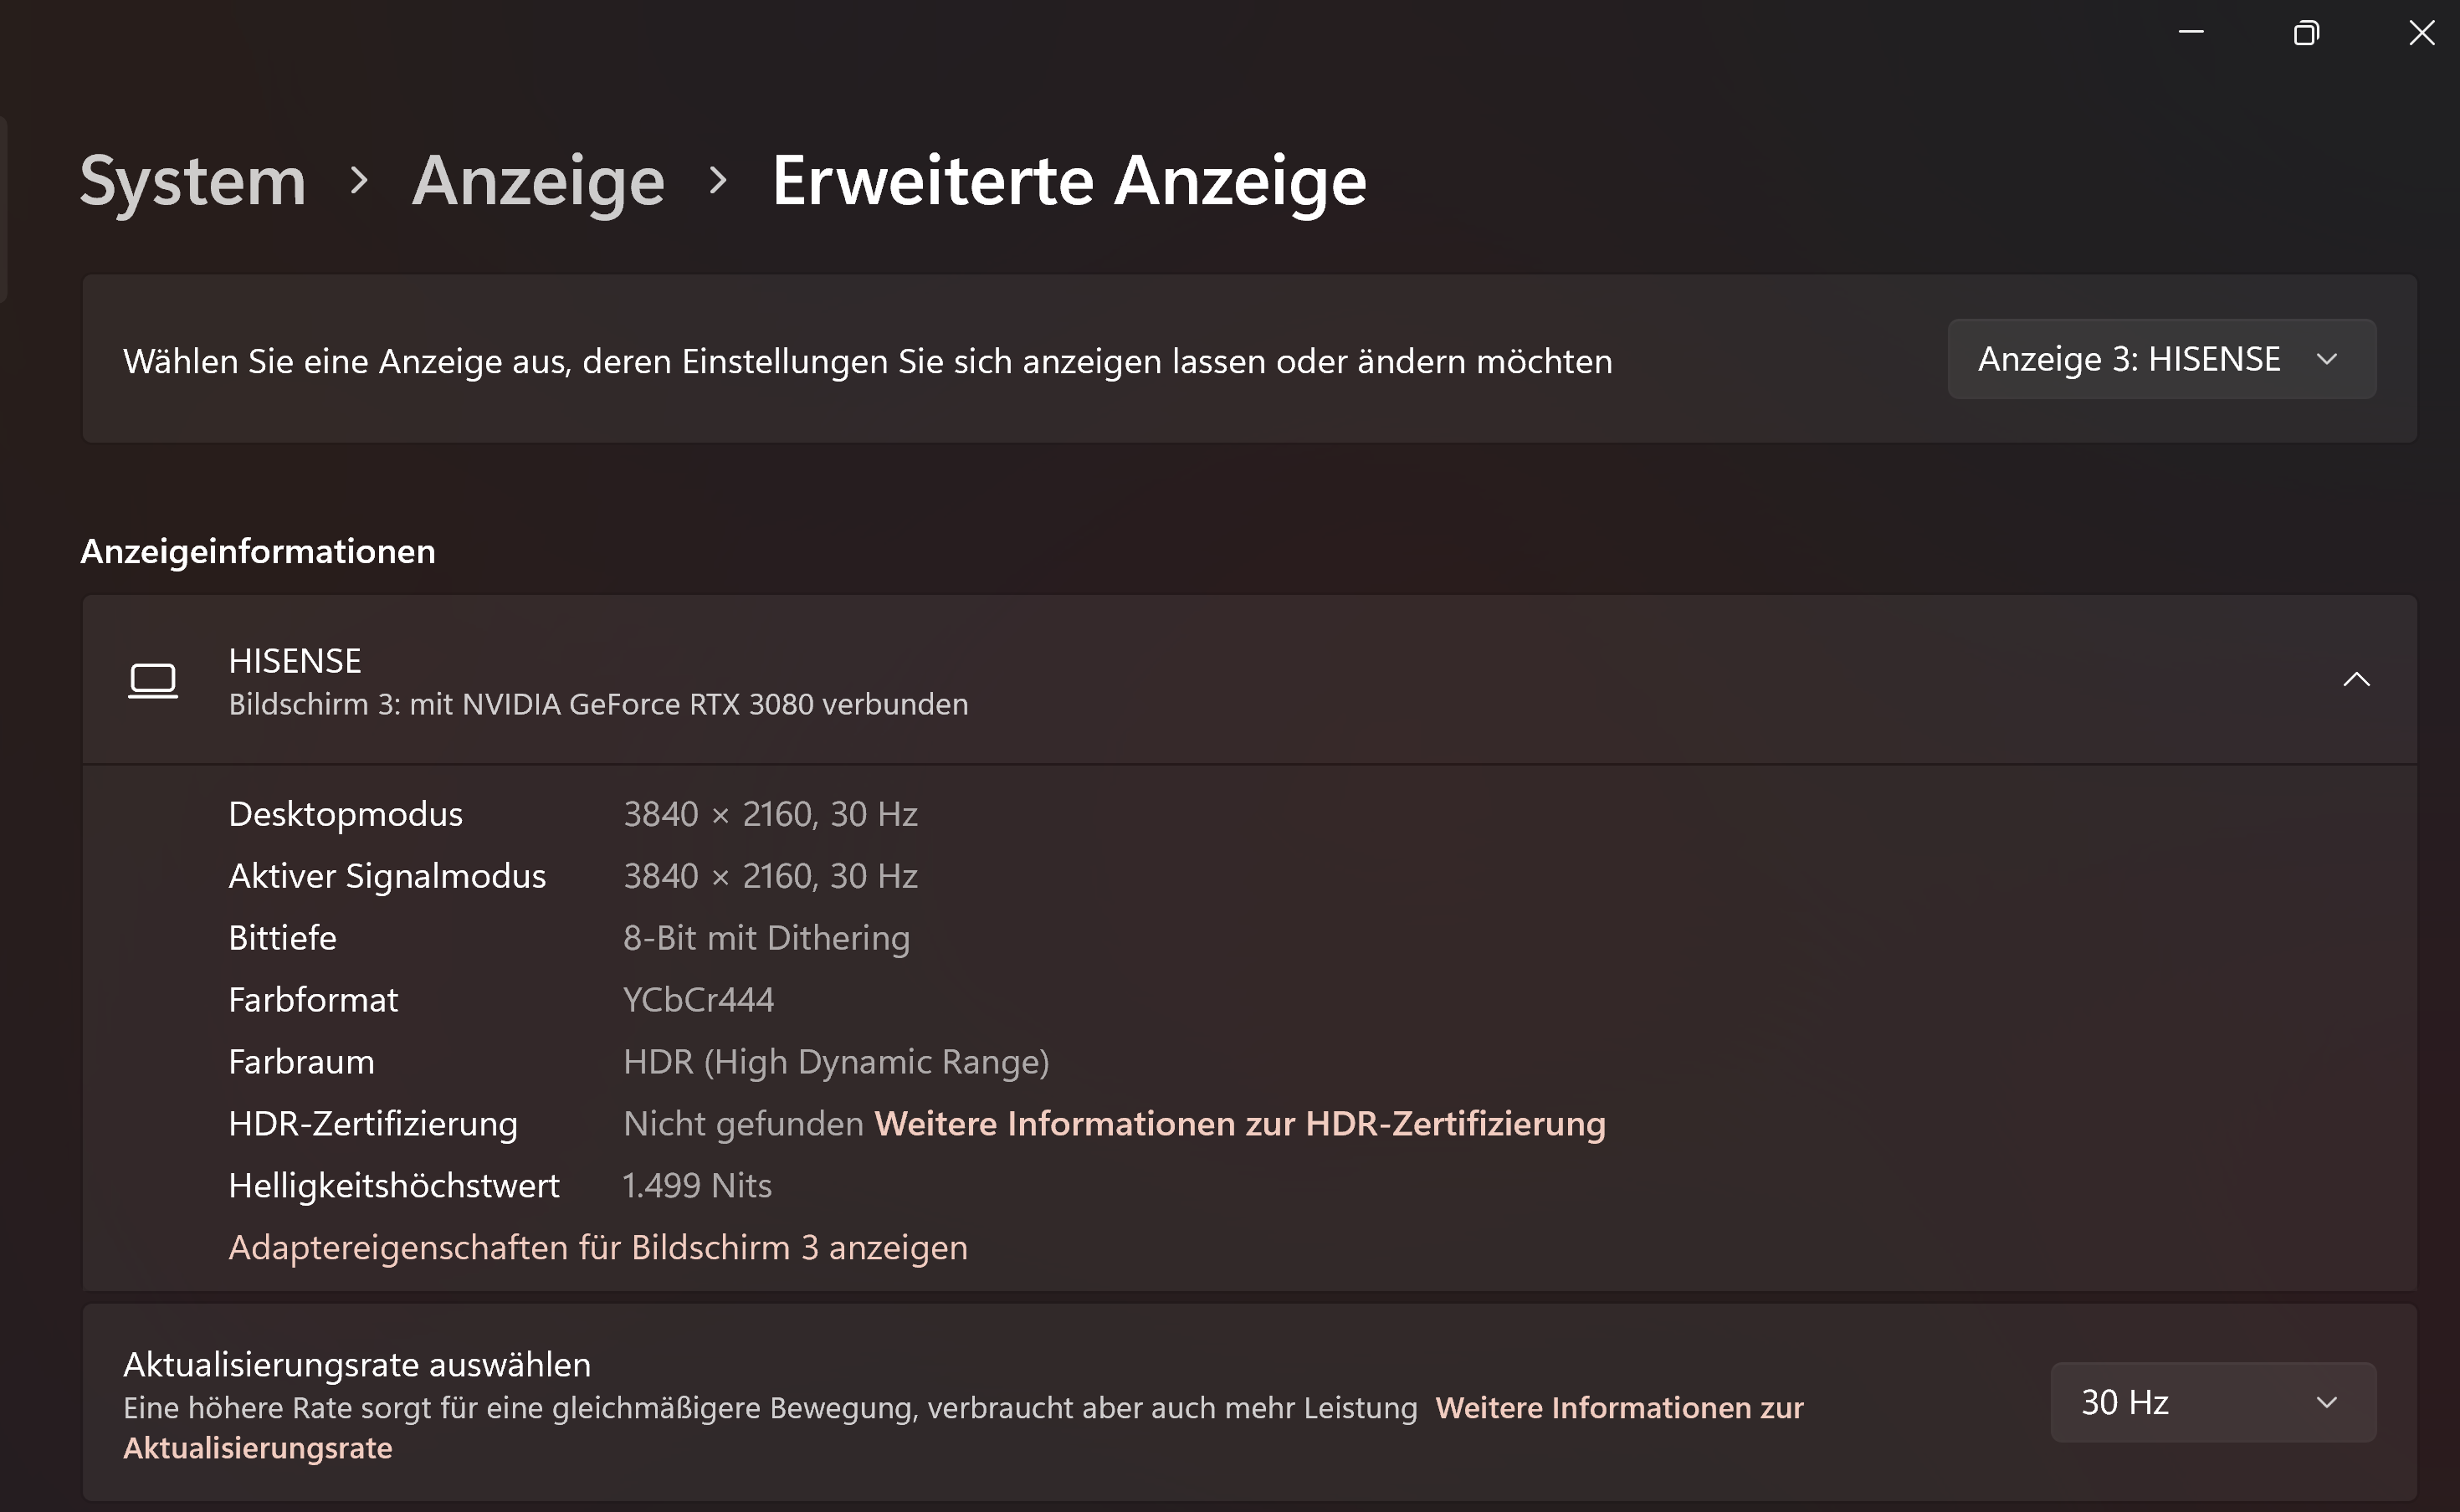Click the first breadcrumb chevron after System

[359, 181]
